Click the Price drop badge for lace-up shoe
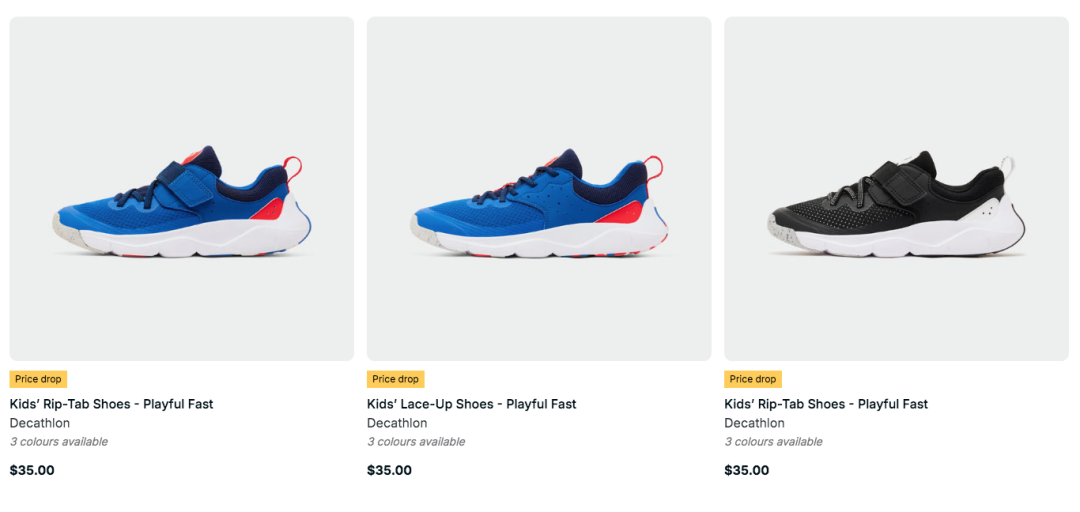1080x512 pixels. click(x=395, y=379)
